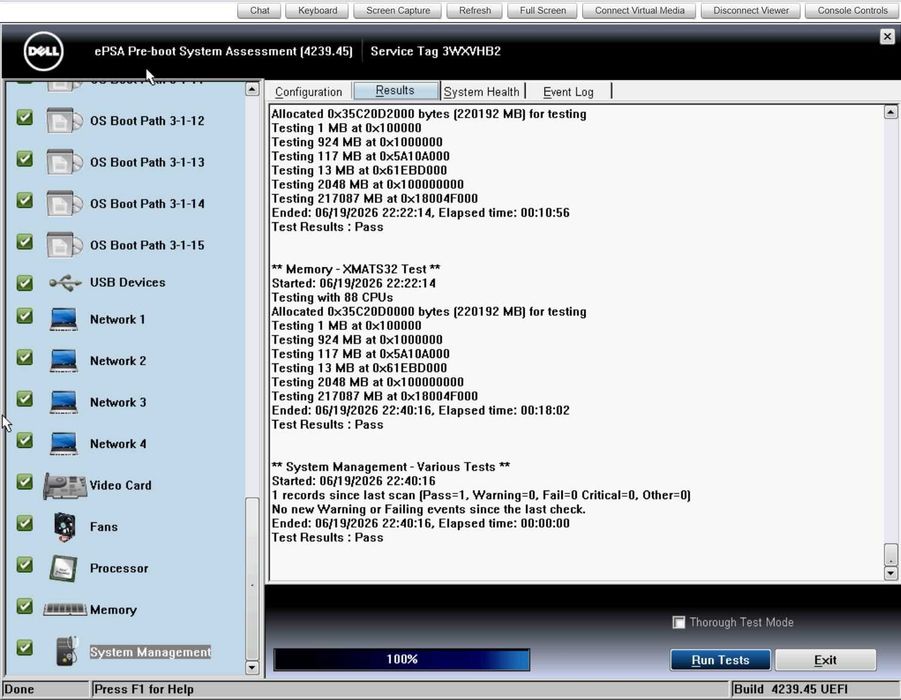Click System Management - Various Tests heading
This screenshot has width=901, height=700.
pos(391,467)
